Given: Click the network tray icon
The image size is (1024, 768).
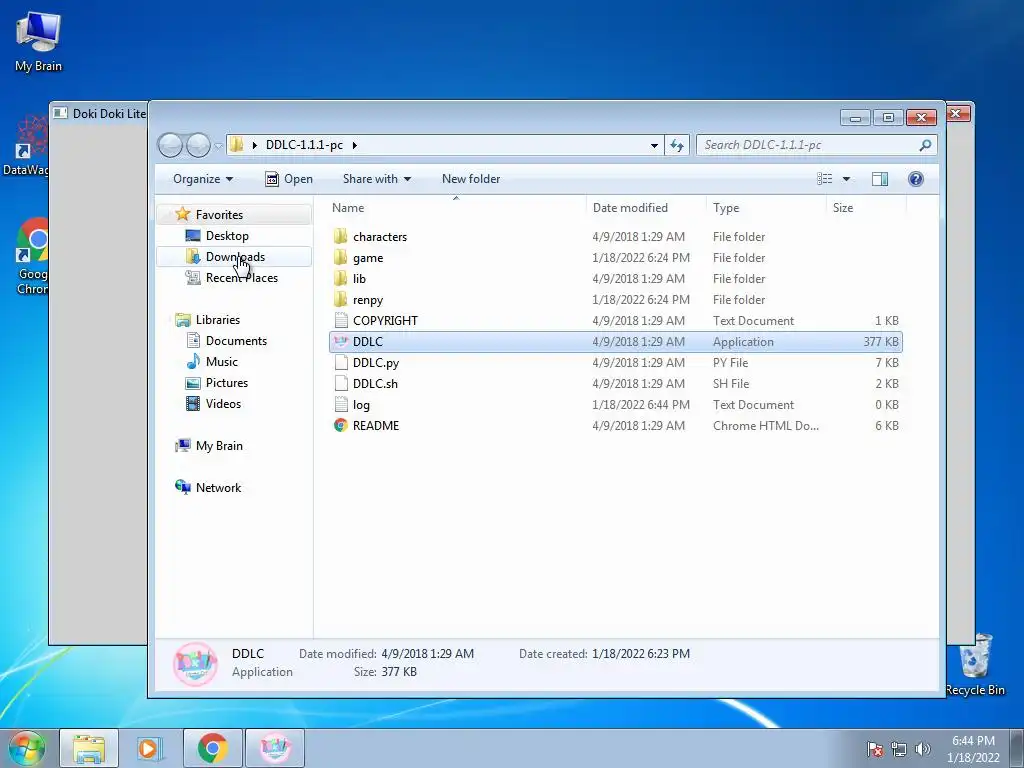Looking at the screenshot, I should coord(899,748).
